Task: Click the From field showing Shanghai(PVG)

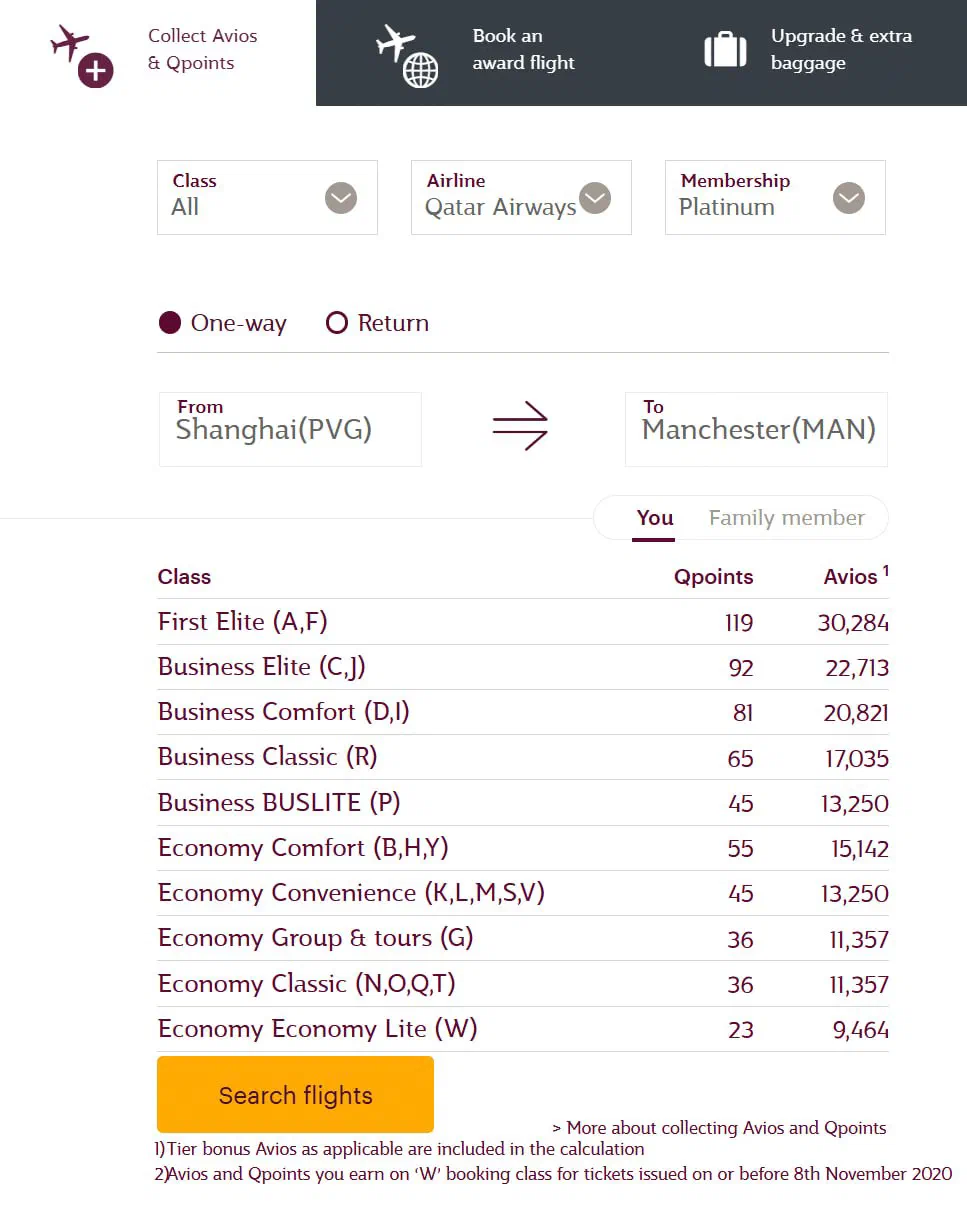Action: click(290, 429)
